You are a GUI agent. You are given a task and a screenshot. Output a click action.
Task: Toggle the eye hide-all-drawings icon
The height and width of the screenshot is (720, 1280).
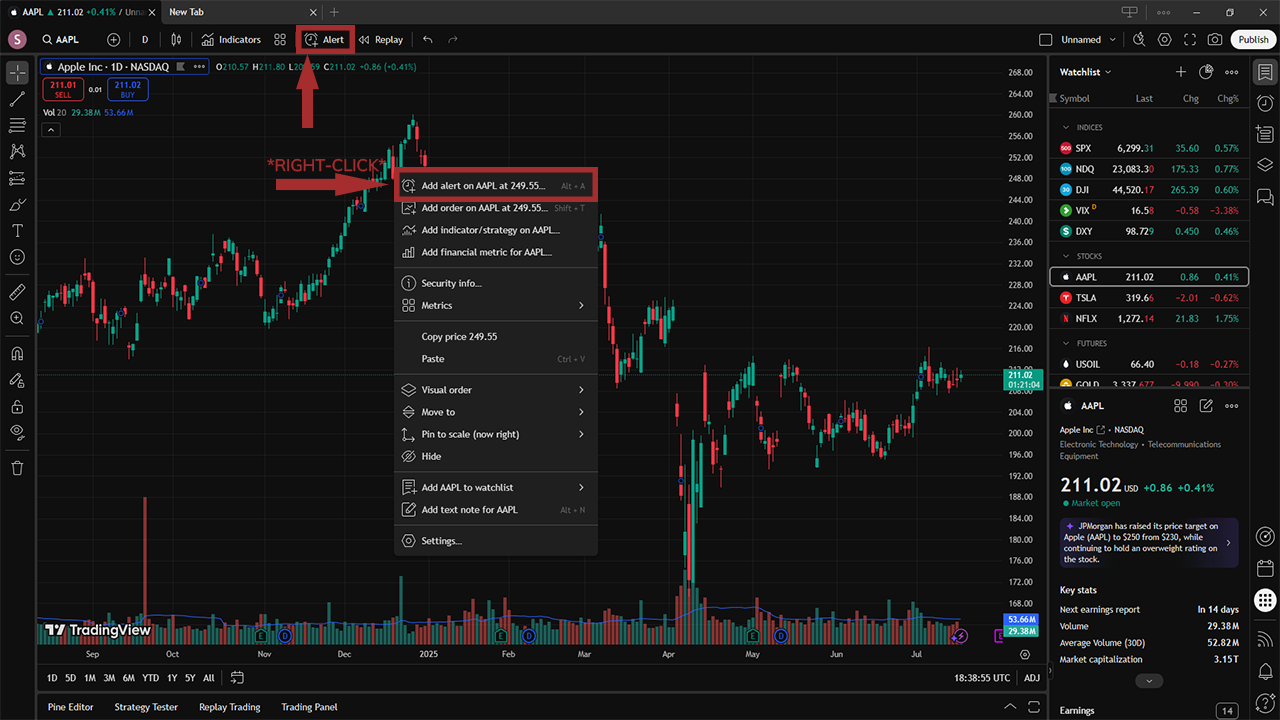coord(17,432)
